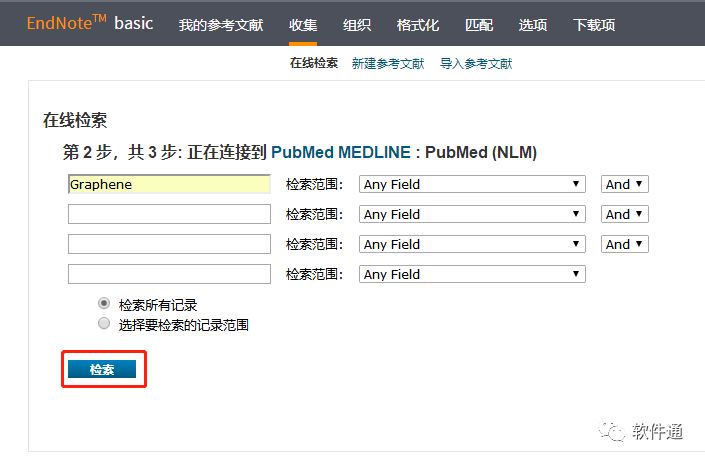
Task: Focus the third empty search field
Action: coord(170,244)
